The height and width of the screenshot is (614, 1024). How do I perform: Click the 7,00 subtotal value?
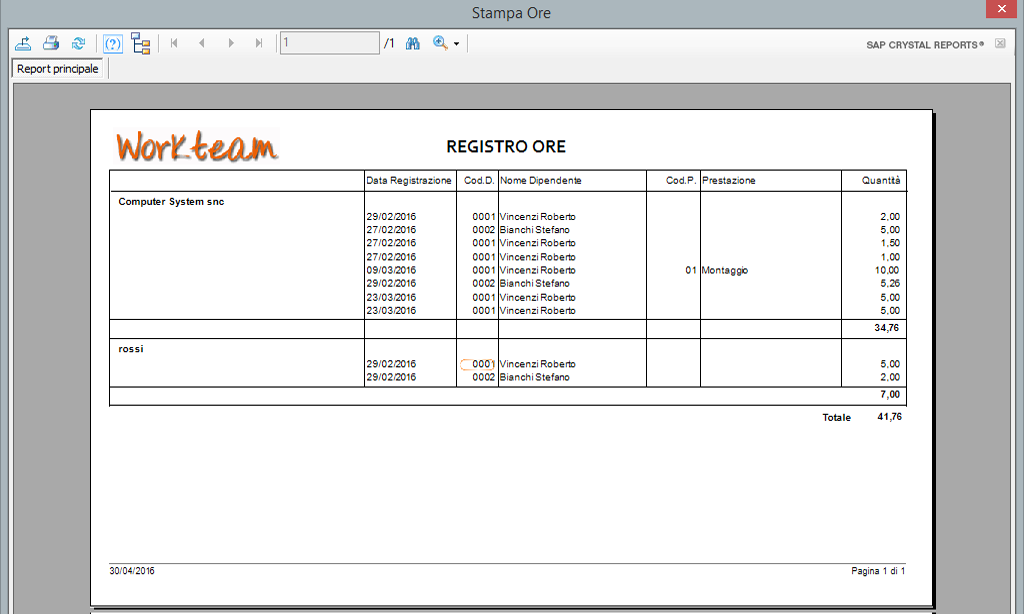890,395
